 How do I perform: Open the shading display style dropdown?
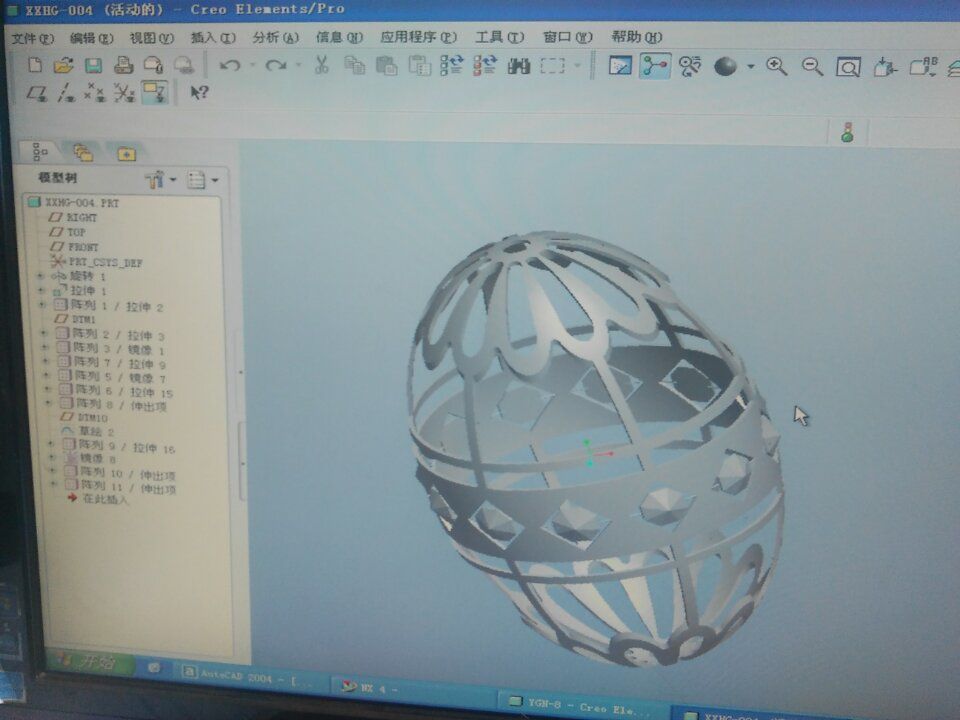(x=751, y=68)
